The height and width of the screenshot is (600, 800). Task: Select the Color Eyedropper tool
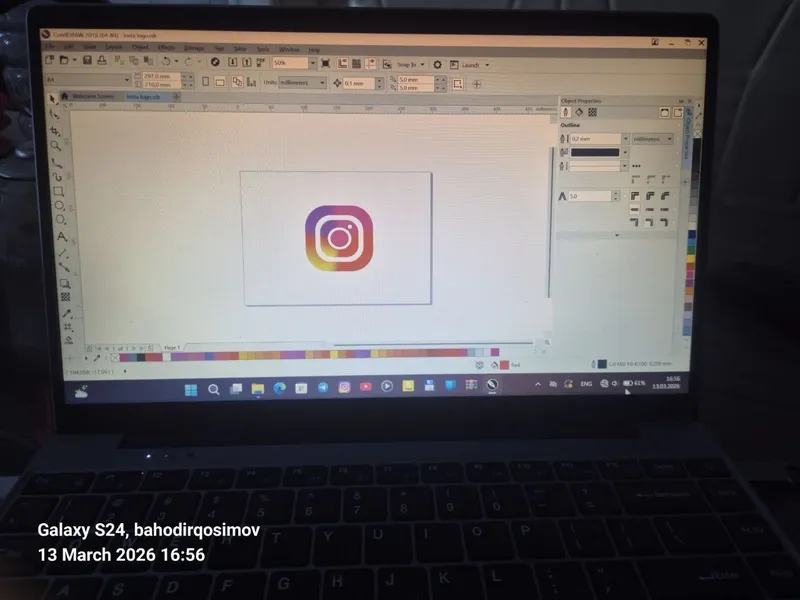(x=67, y=313)
